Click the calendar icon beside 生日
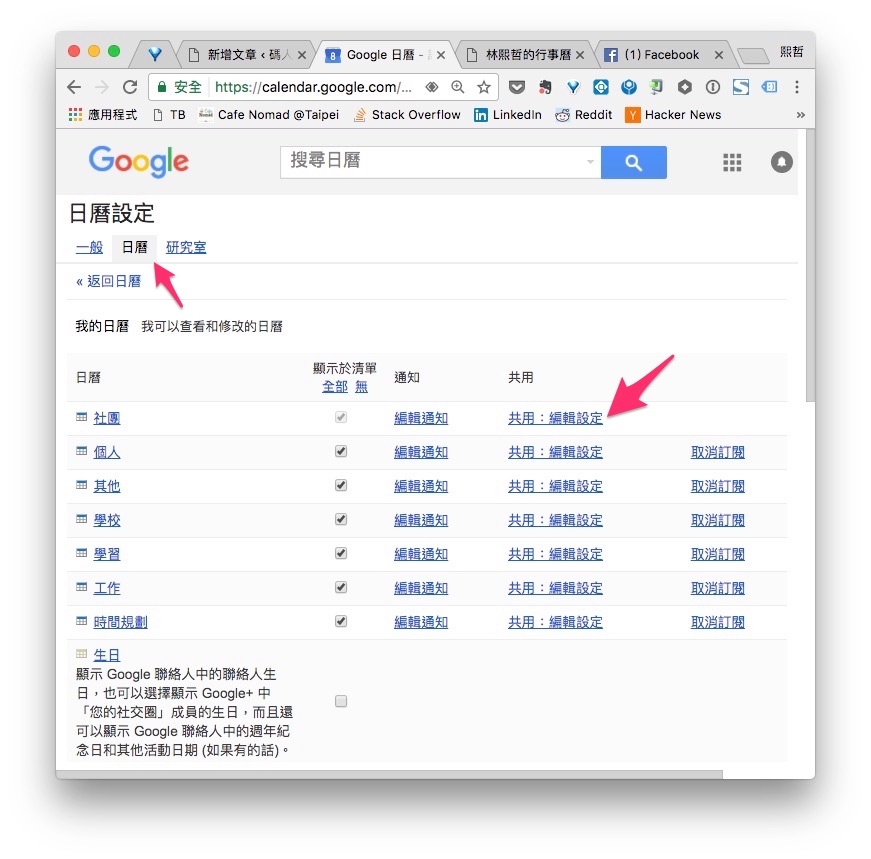The image size is (871, 859). point(82,653)
